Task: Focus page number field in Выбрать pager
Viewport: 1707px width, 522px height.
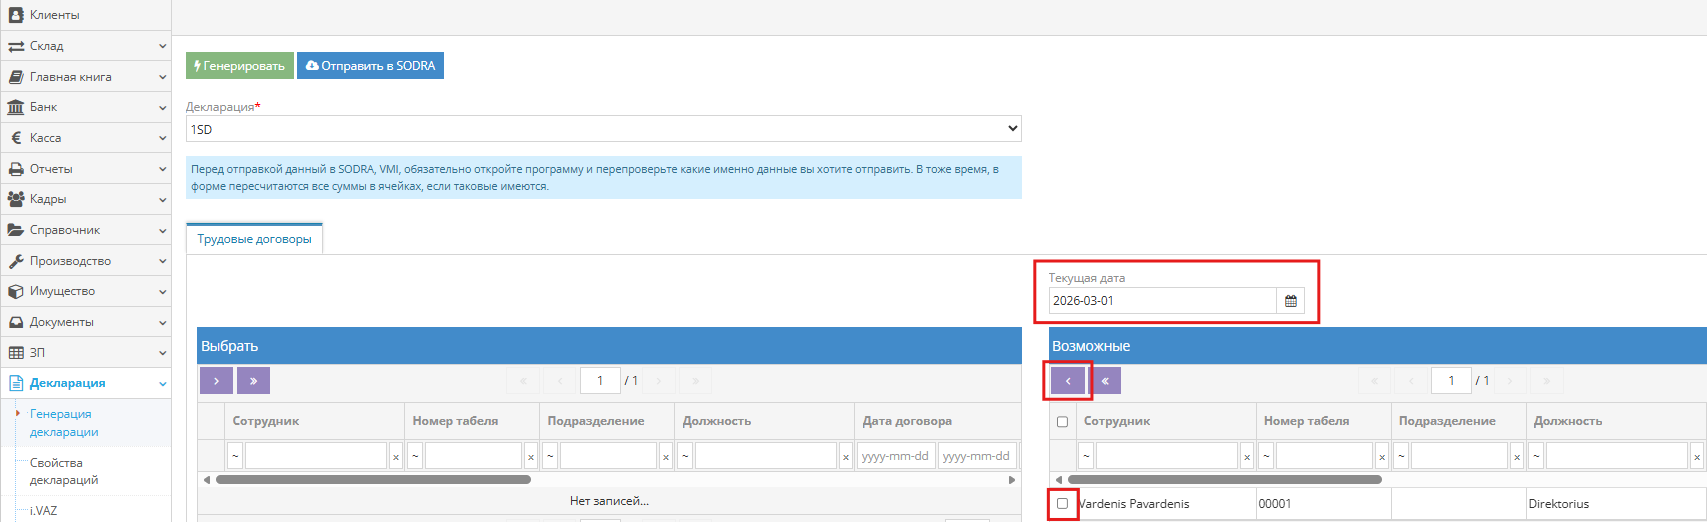Action: (x=600, y=381)
